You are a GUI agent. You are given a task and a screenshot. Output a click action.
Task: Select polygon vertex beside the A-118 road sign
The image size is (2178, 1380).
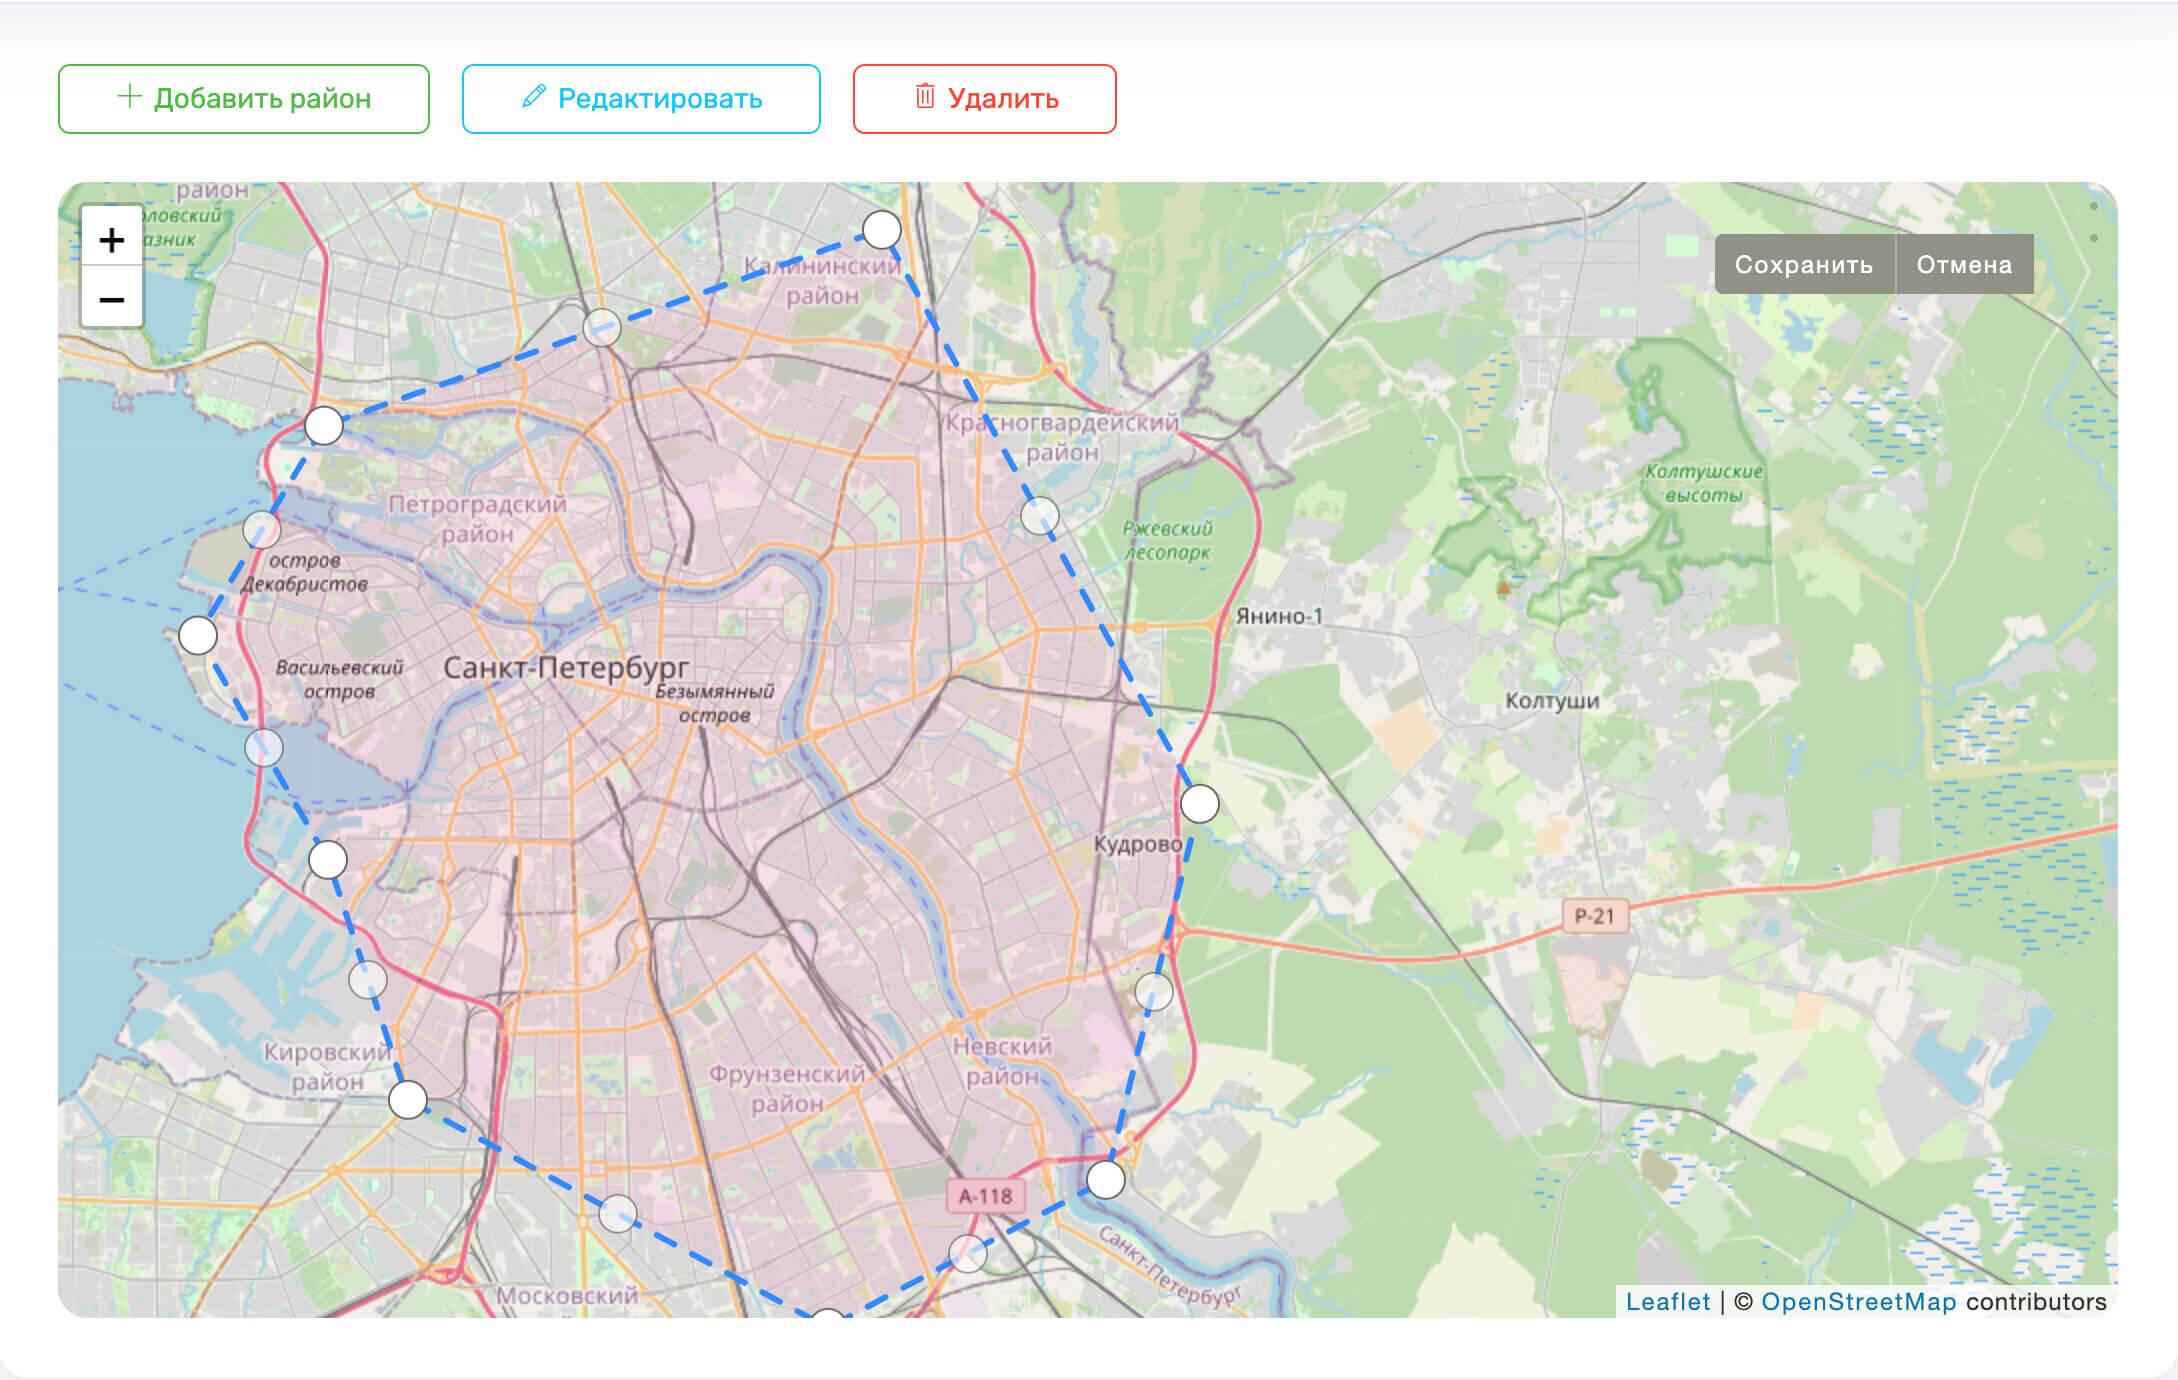click(x=1106, y=1180)
